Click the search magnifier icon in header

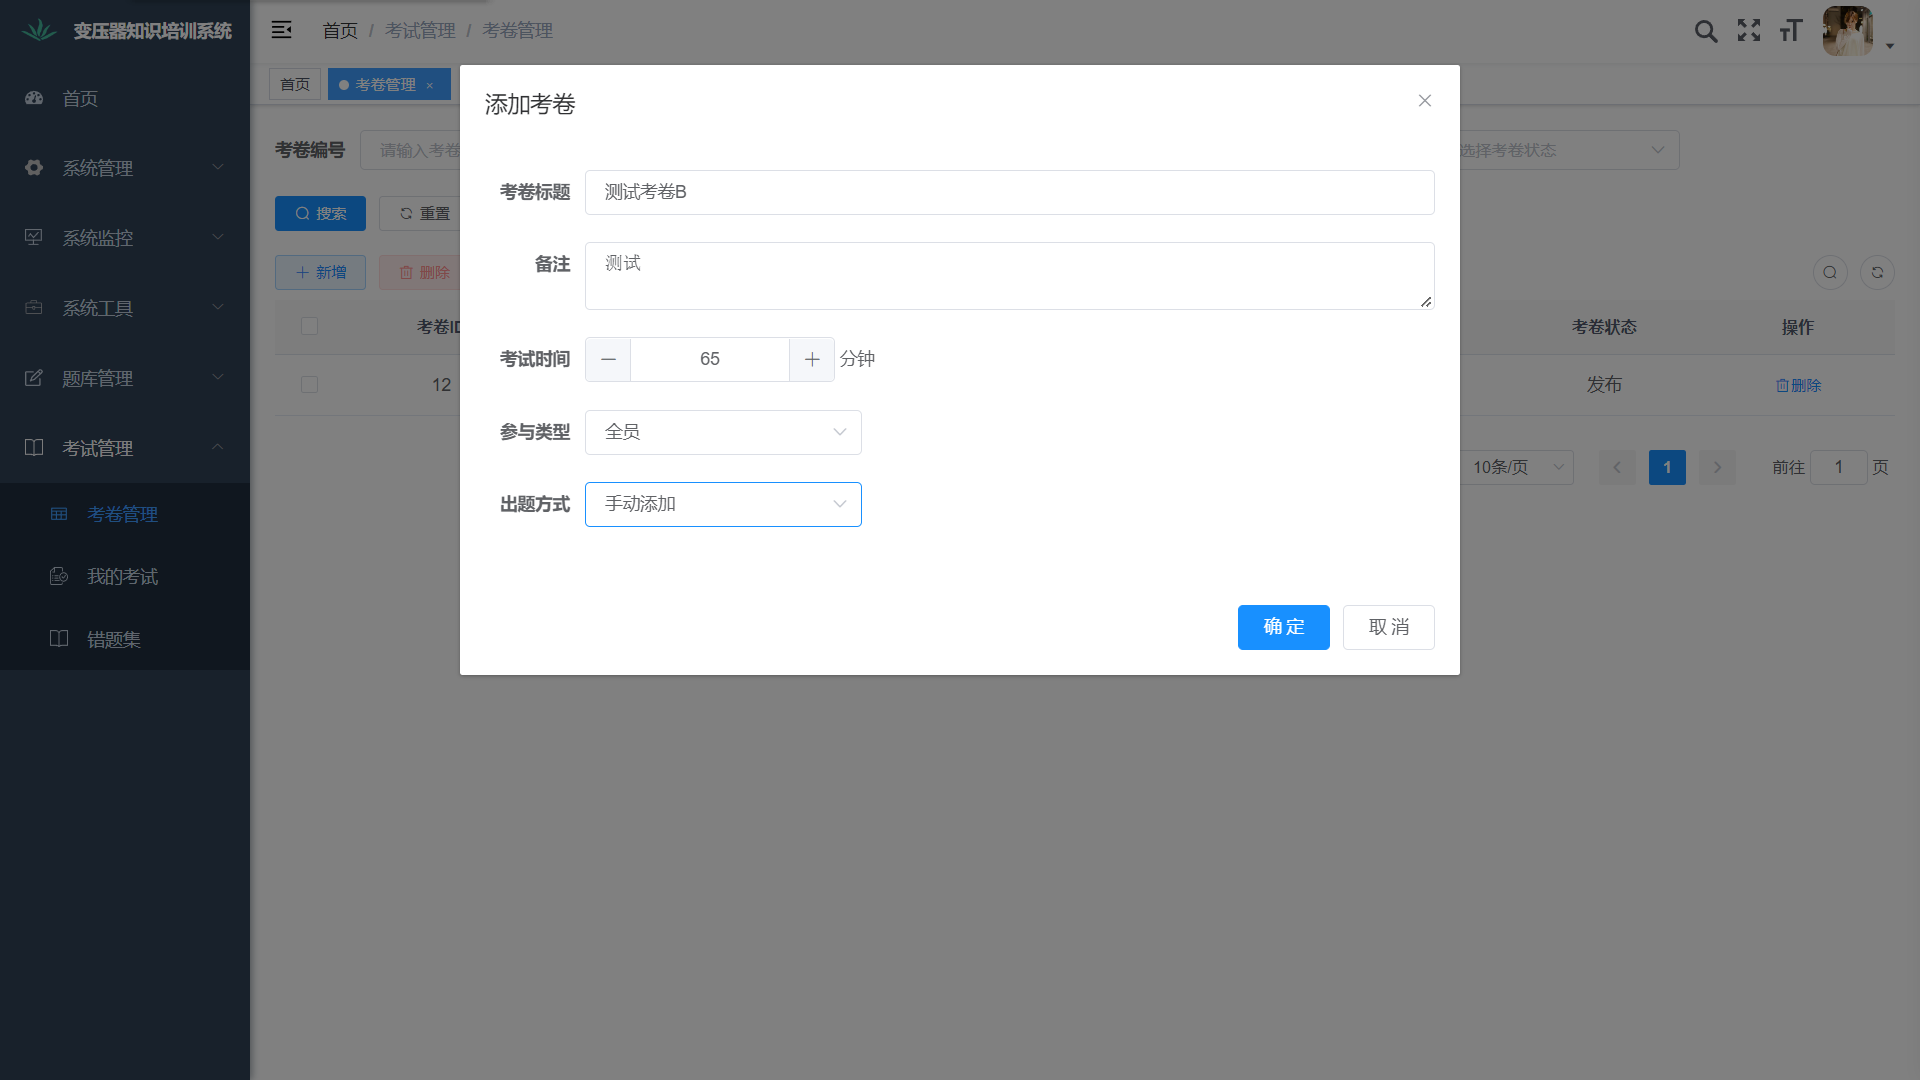pos(1706,31)
